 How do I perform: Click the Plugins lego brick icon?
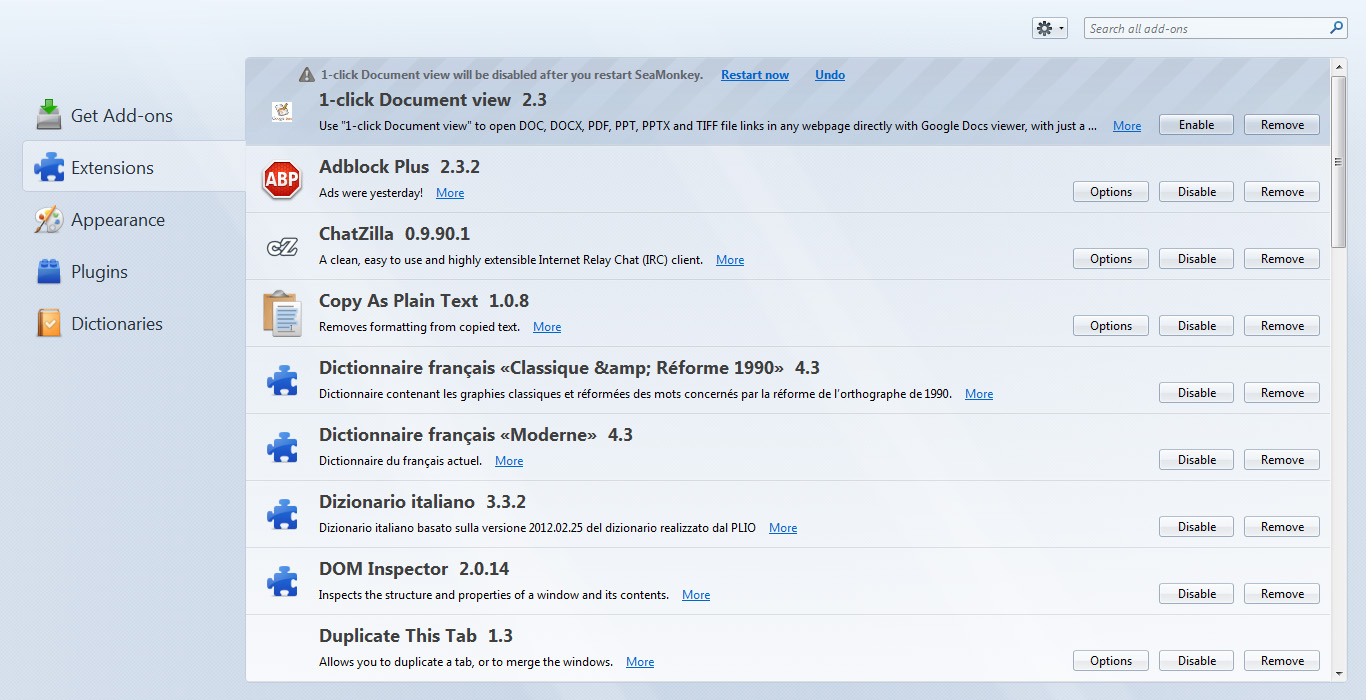pos(49,271)
